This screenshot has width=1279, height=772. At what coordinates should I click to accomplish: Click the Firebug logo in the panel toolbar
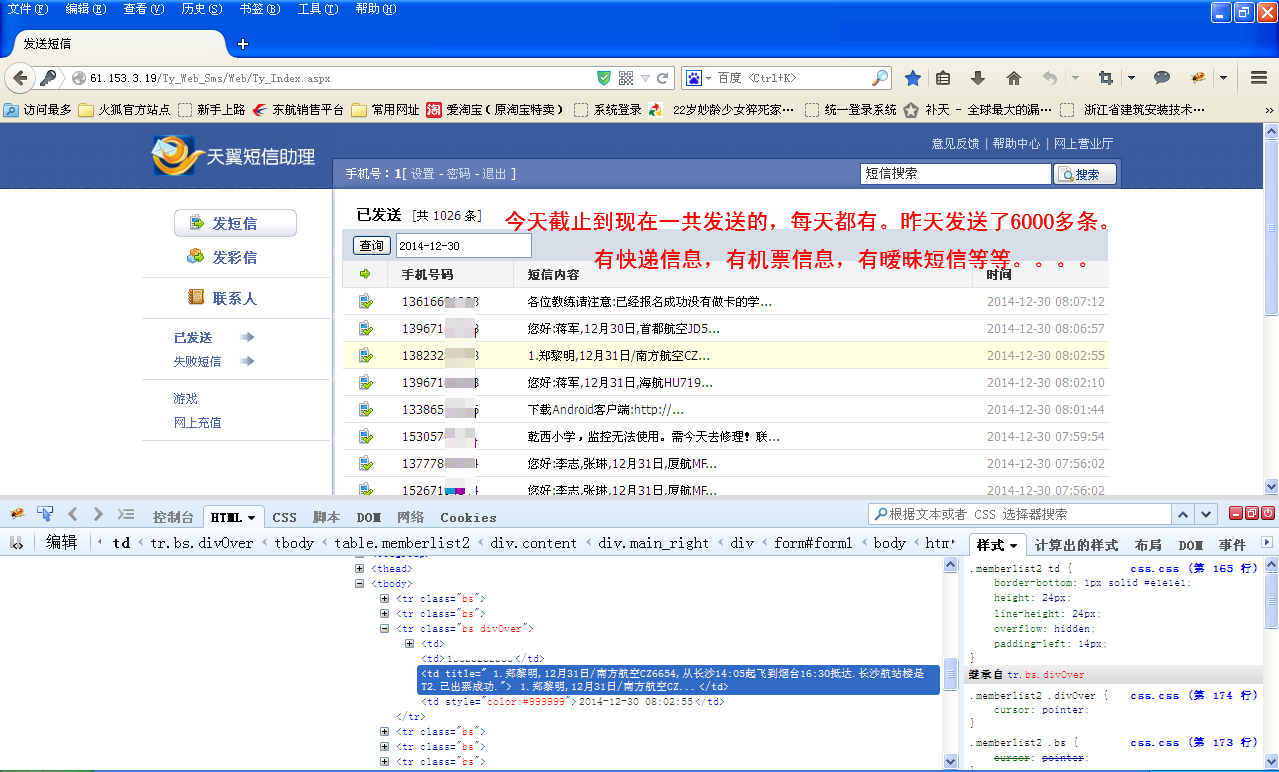[x=17, y=514]
